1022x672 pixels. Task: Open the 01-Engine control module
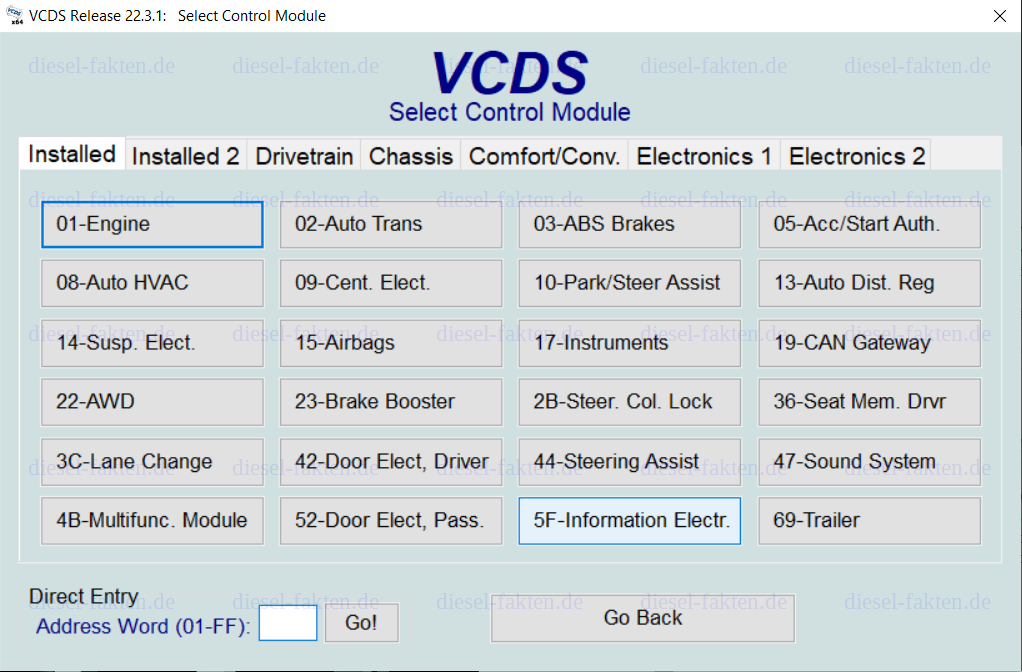(x=152, y=224)
